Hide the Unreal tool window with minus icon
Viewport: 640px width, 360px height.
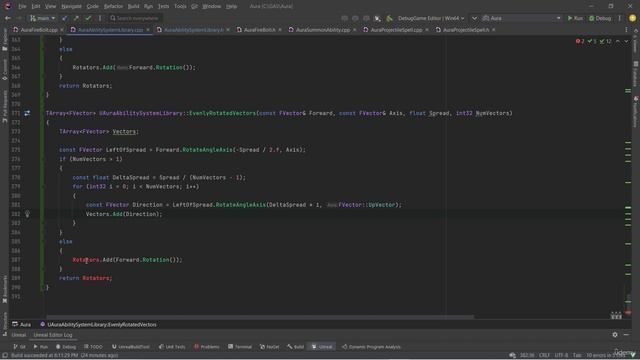click(x=626, y=335)
